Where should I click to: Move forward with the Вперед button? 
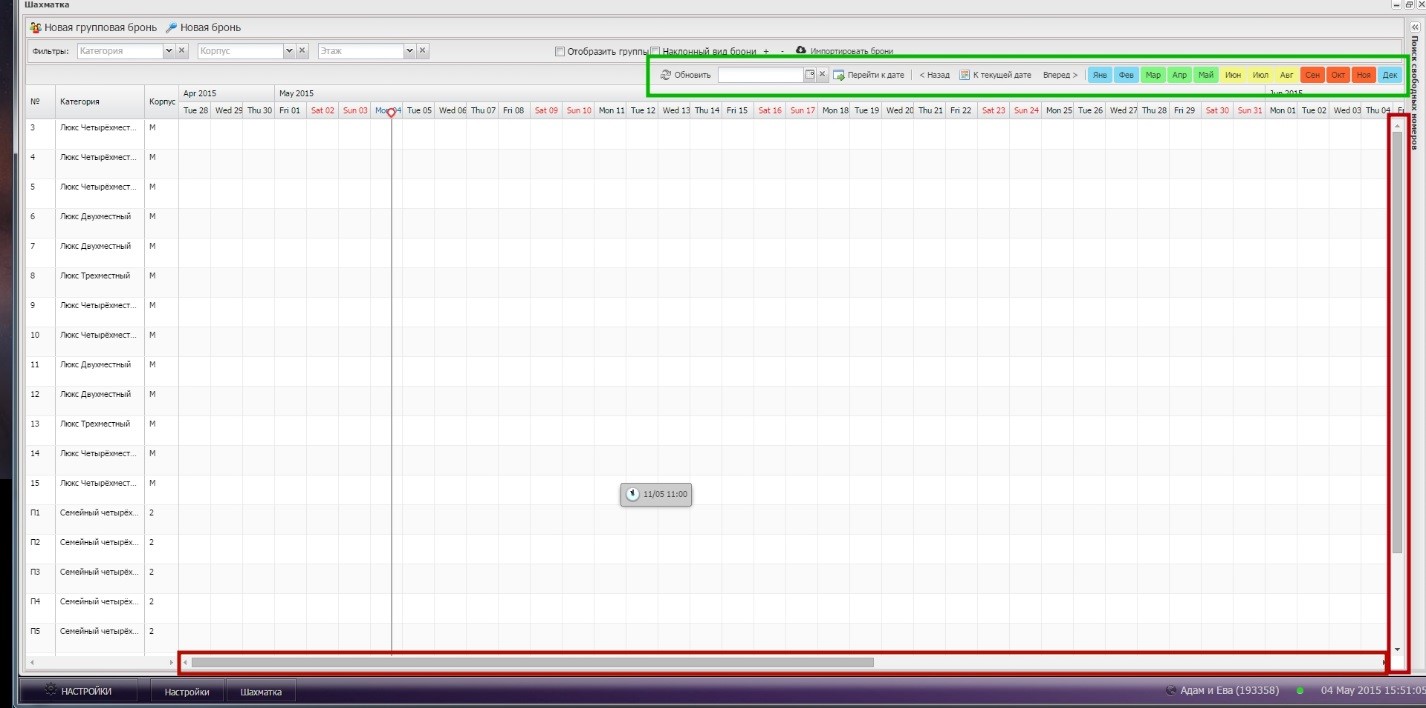click(1060, 75)
